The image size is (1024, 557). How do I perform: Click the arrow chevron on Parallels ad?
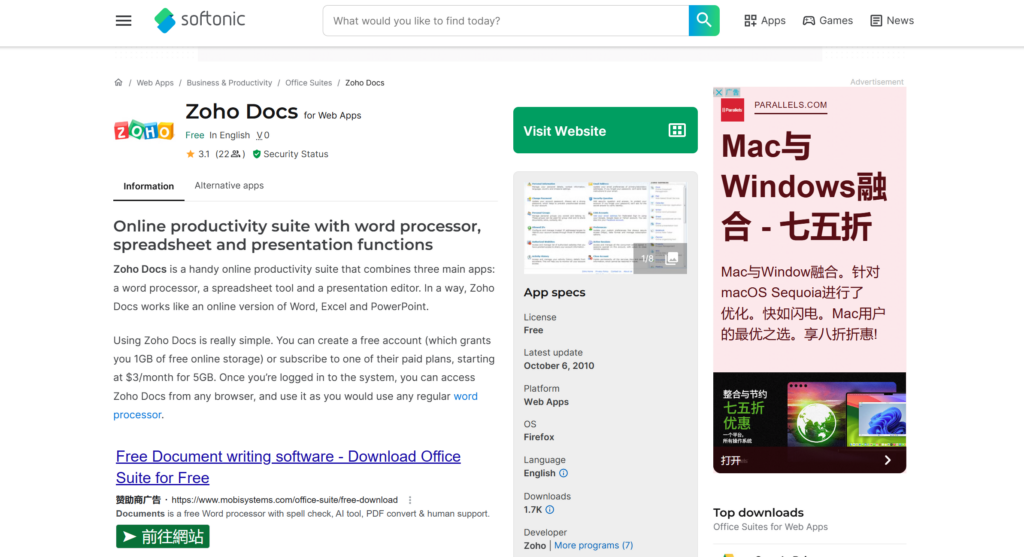point(887,460)
